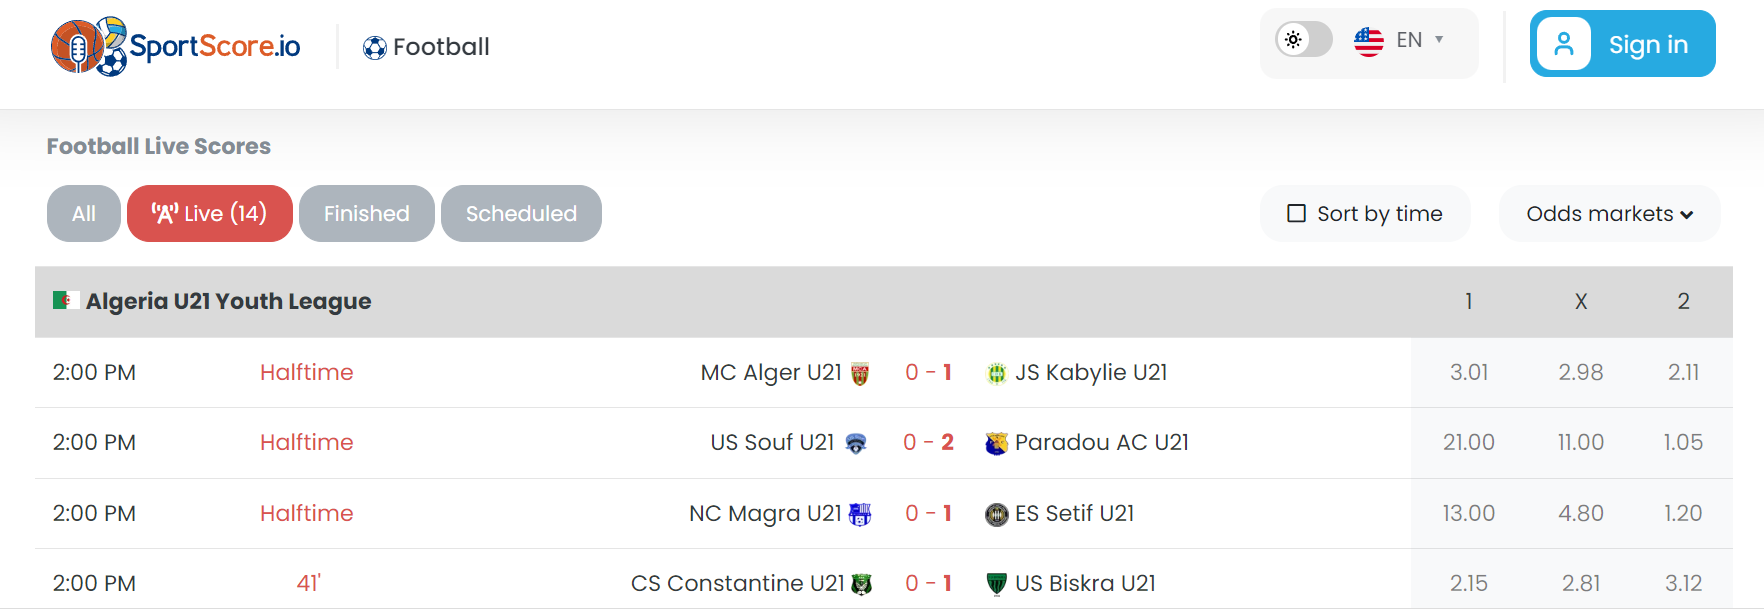The image size is (1764, 612).
Task: Switch to the Scheduled tab
Action: 521,213
